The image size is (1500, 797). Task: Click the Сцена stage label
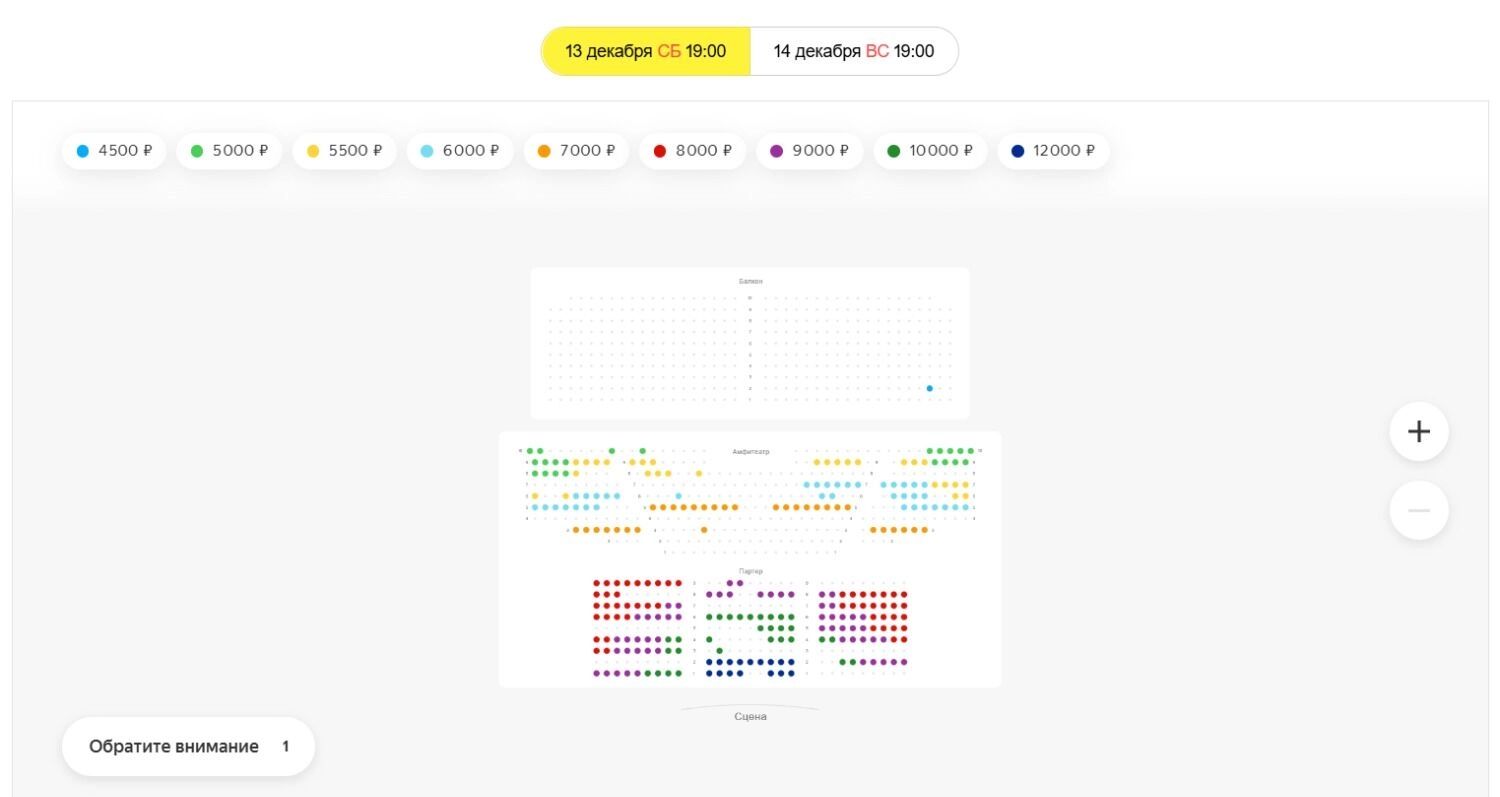[x=750, y=717]
